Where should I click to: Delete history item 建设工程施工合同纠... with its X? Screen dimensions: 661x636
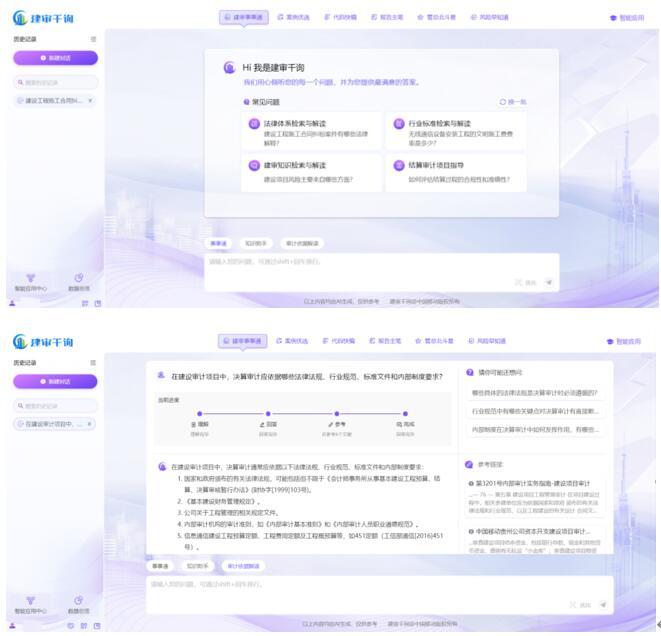(90, 100)
